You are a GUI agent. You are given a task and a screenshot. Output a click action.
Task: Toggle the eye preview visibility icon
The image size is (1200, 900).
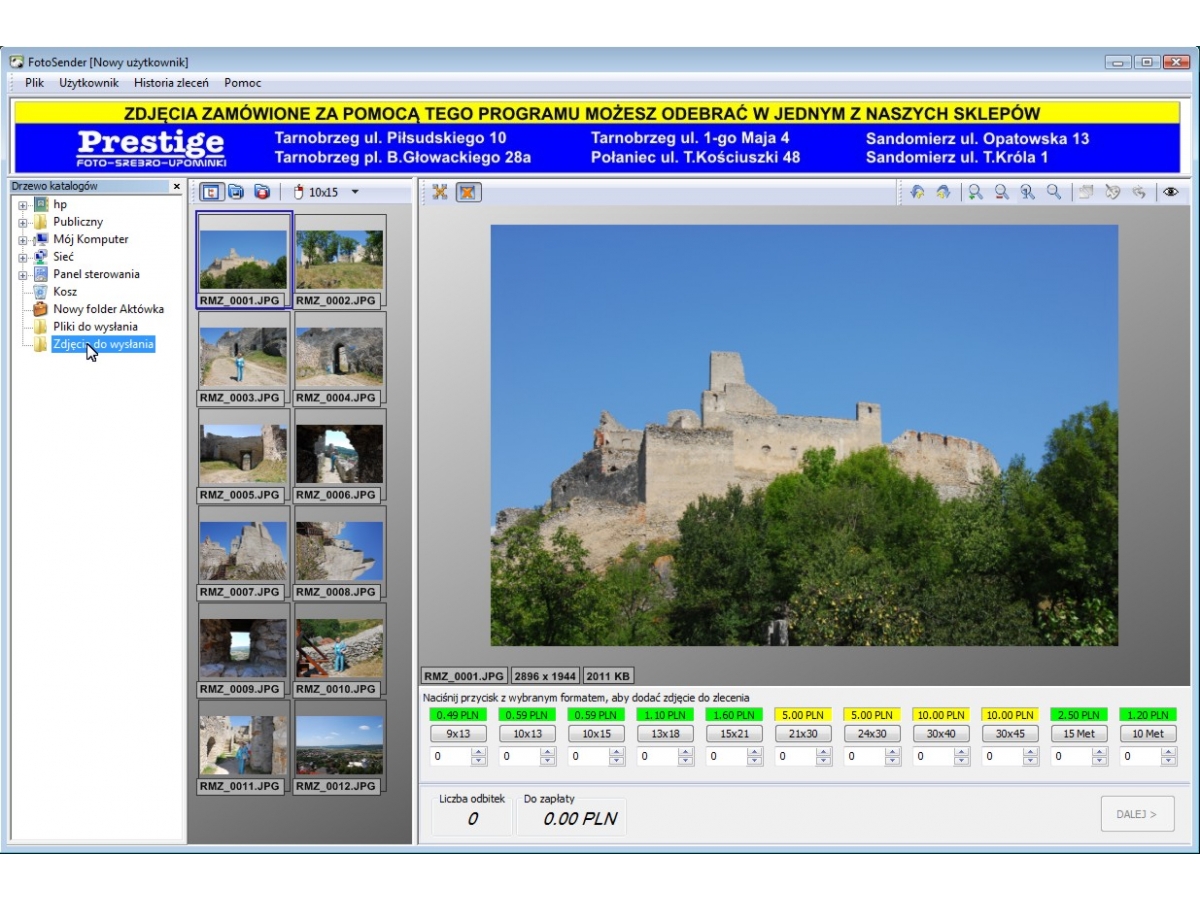(1171, 193)
